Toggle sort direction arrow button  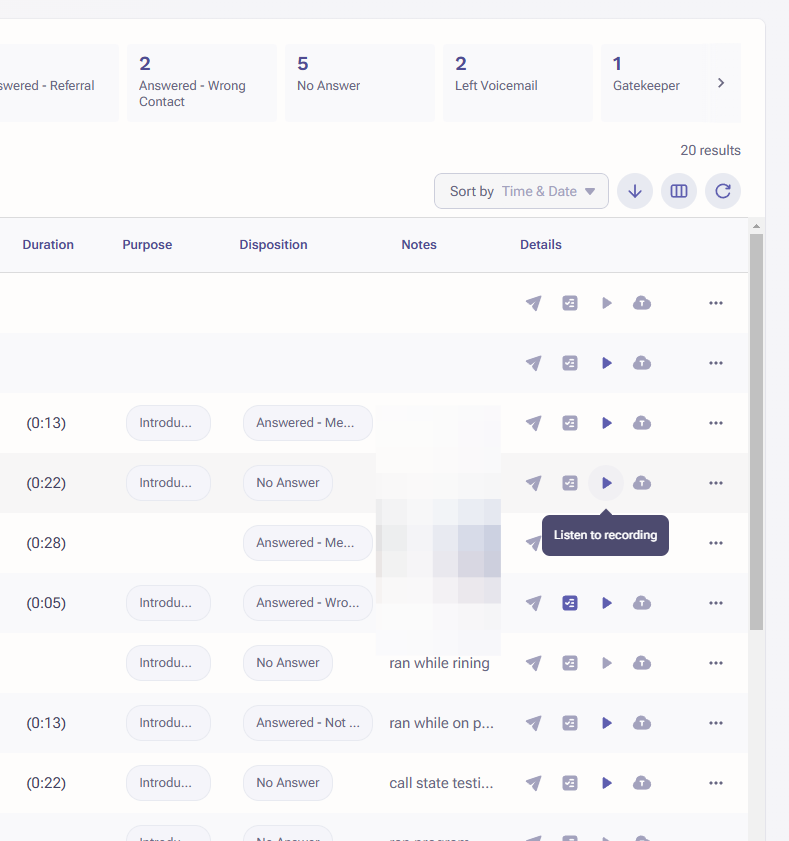click(x=635, y=191)
